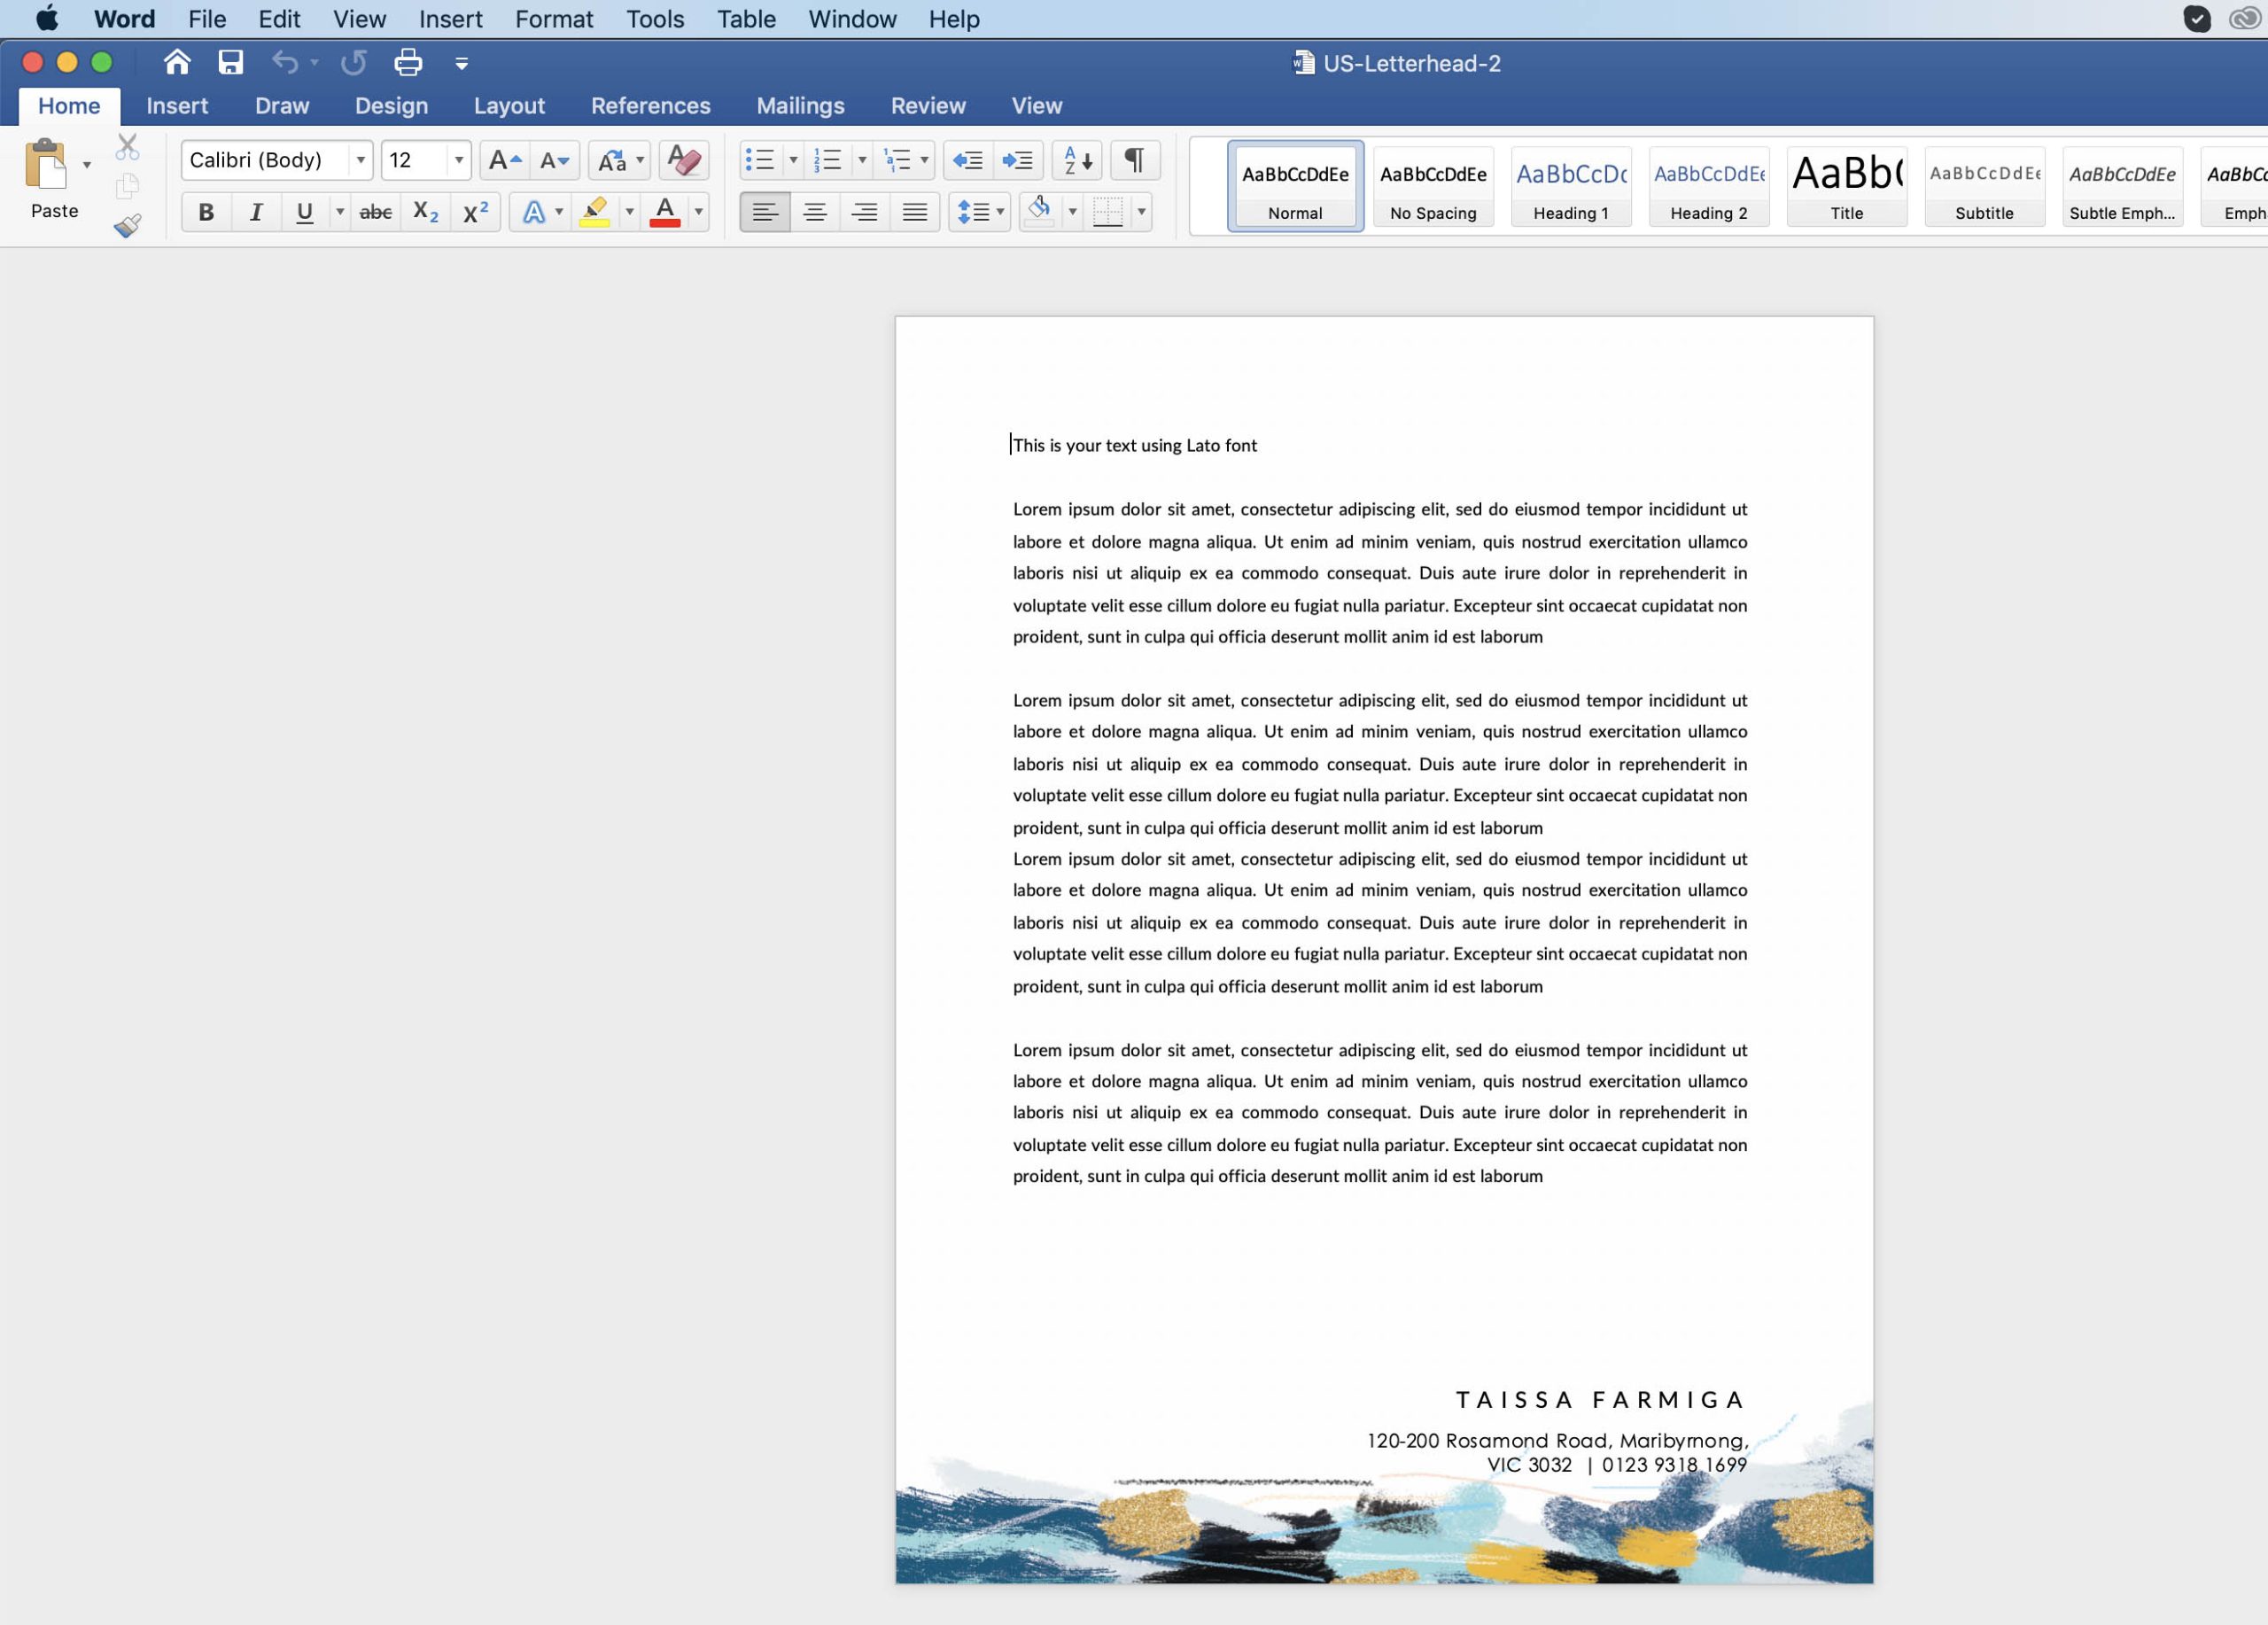Click the Clear All Formatting eraser icon
Viewport: 2268px width, 1625px height.
[x=684, y=160]
